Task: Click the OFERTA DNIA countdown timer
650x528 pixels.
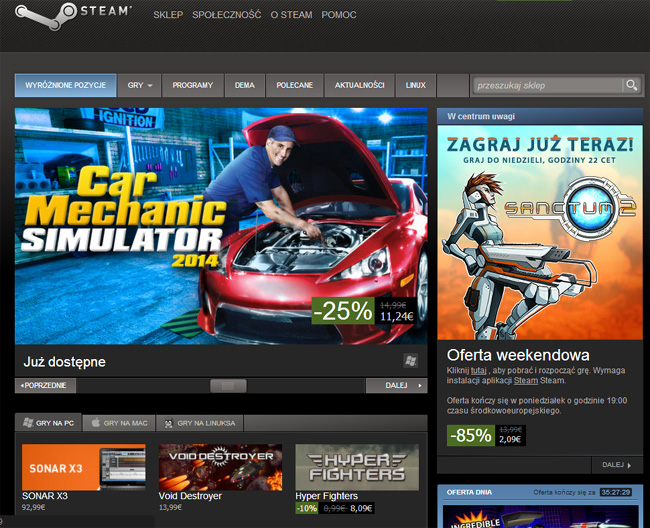Action: (x=616, y=492)
